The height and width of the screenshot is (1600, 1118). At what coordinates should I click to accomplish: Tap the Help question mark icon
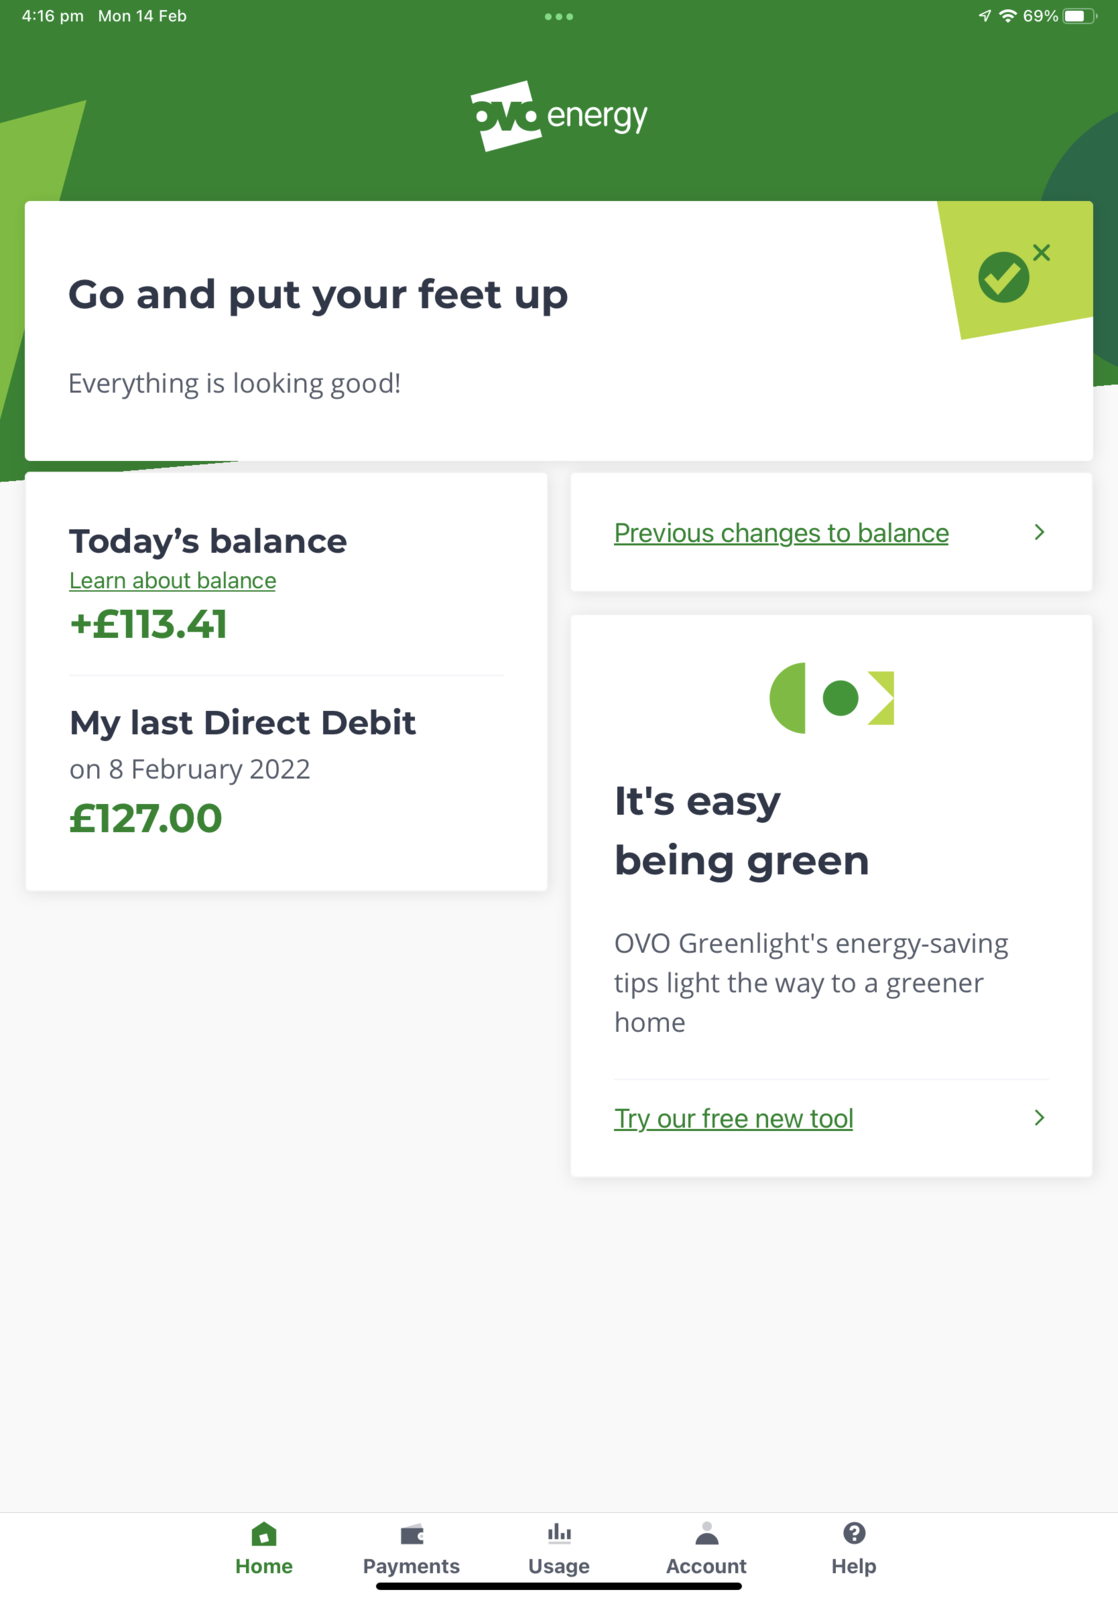(854, 1533)
